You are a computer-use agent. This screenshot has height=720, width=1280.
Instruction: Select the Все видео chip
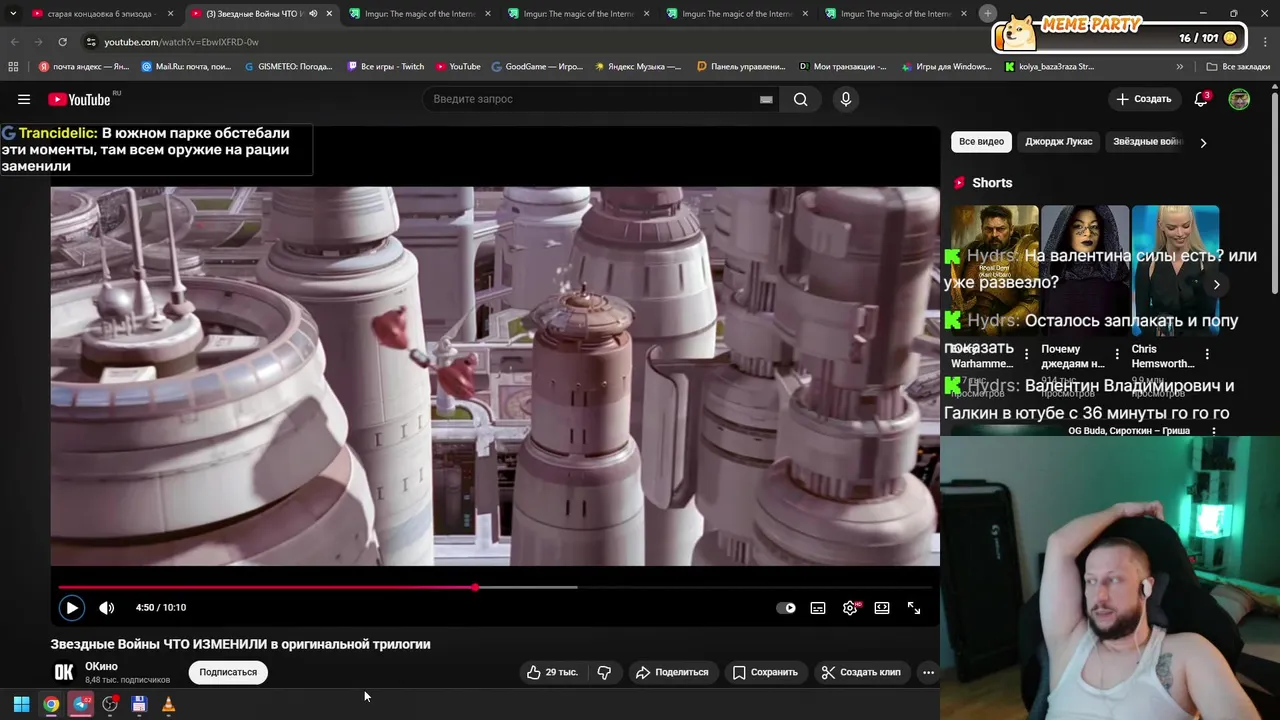click(x=981, y=142)
